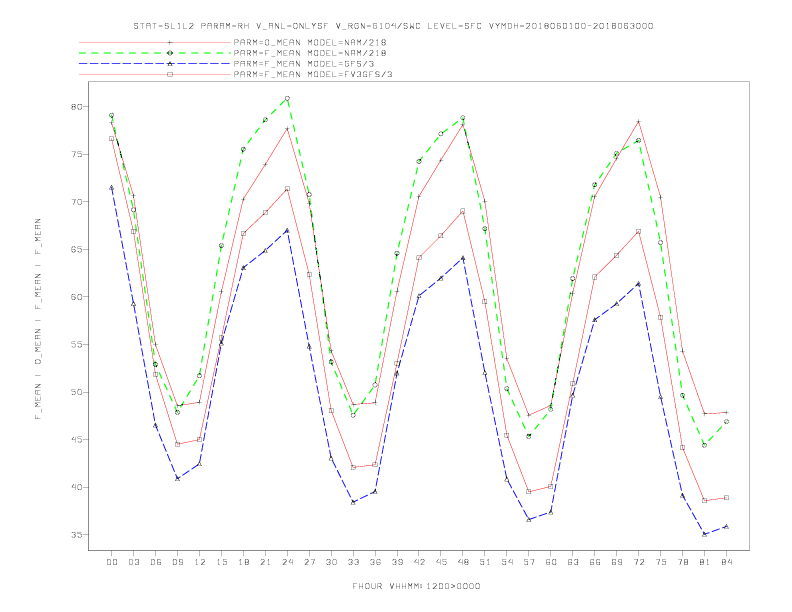Click x-axis forecast hour label 00
This screenshot has height=612, width=792.
click(x=112, y=562)
